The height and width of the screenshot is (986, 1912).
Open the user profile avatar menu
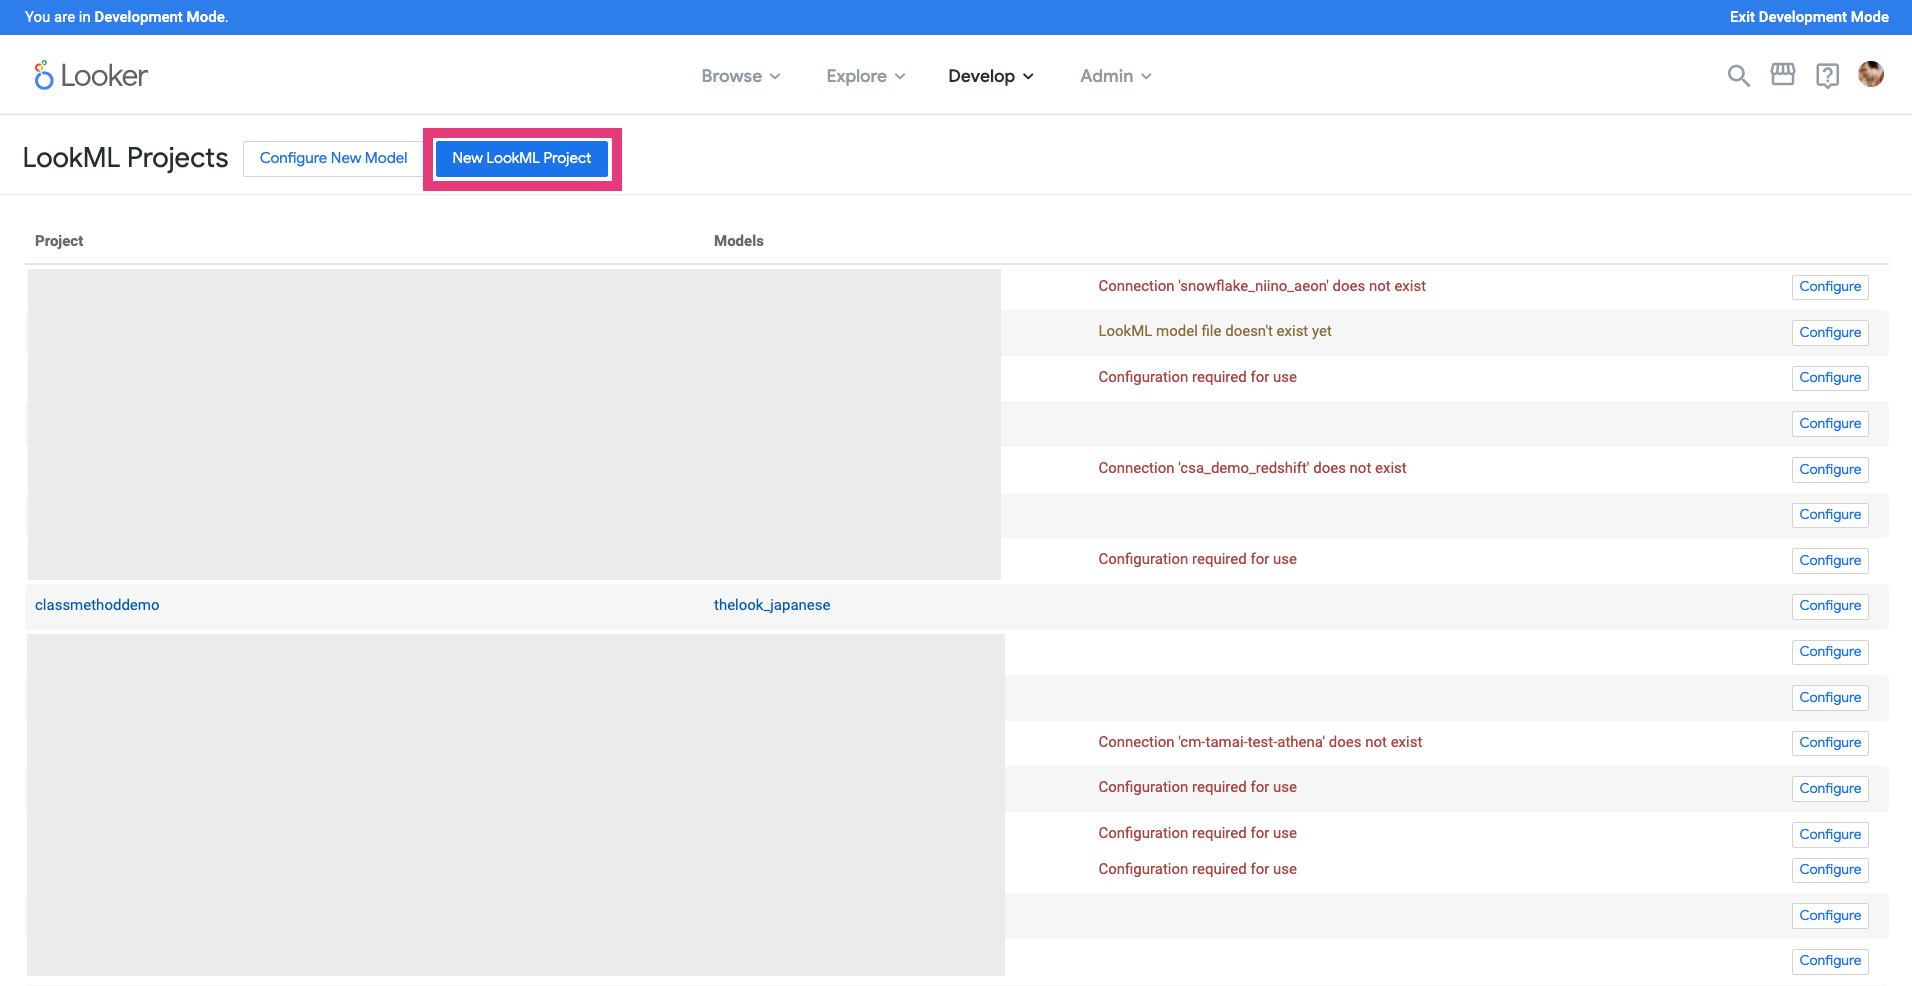click(1871, 74)
